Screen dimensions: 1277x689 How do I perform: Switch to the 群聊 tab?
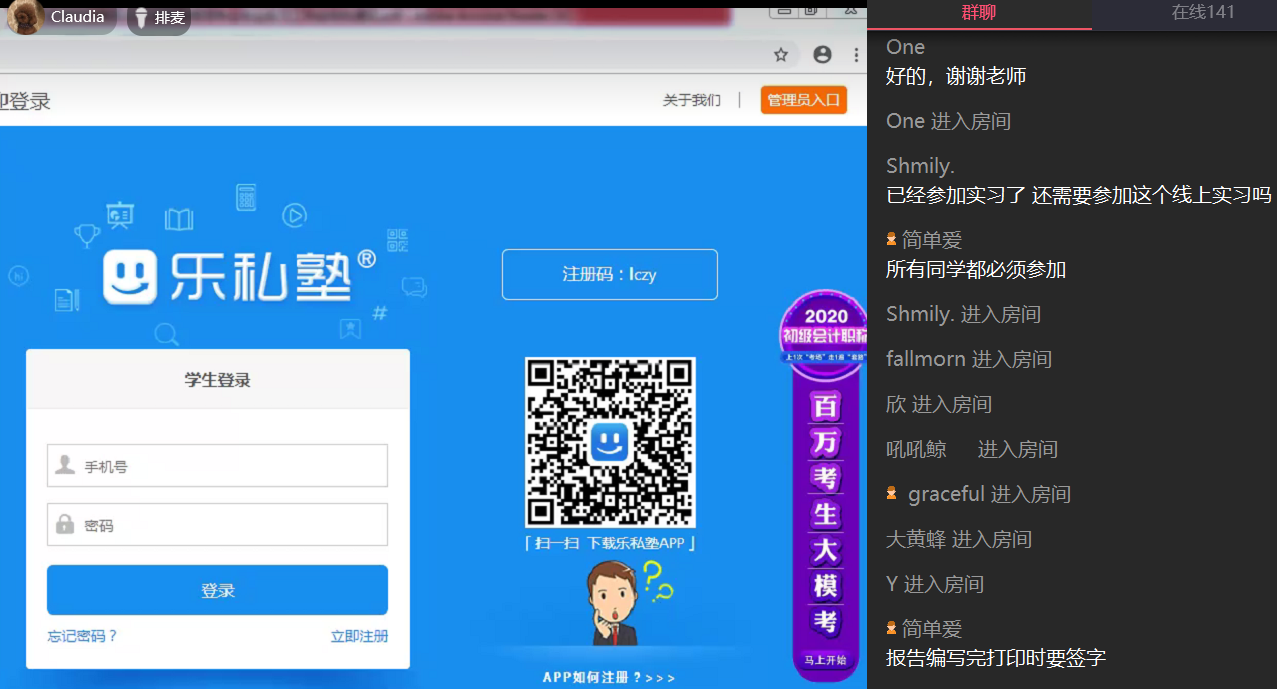(x=978, y=13)
